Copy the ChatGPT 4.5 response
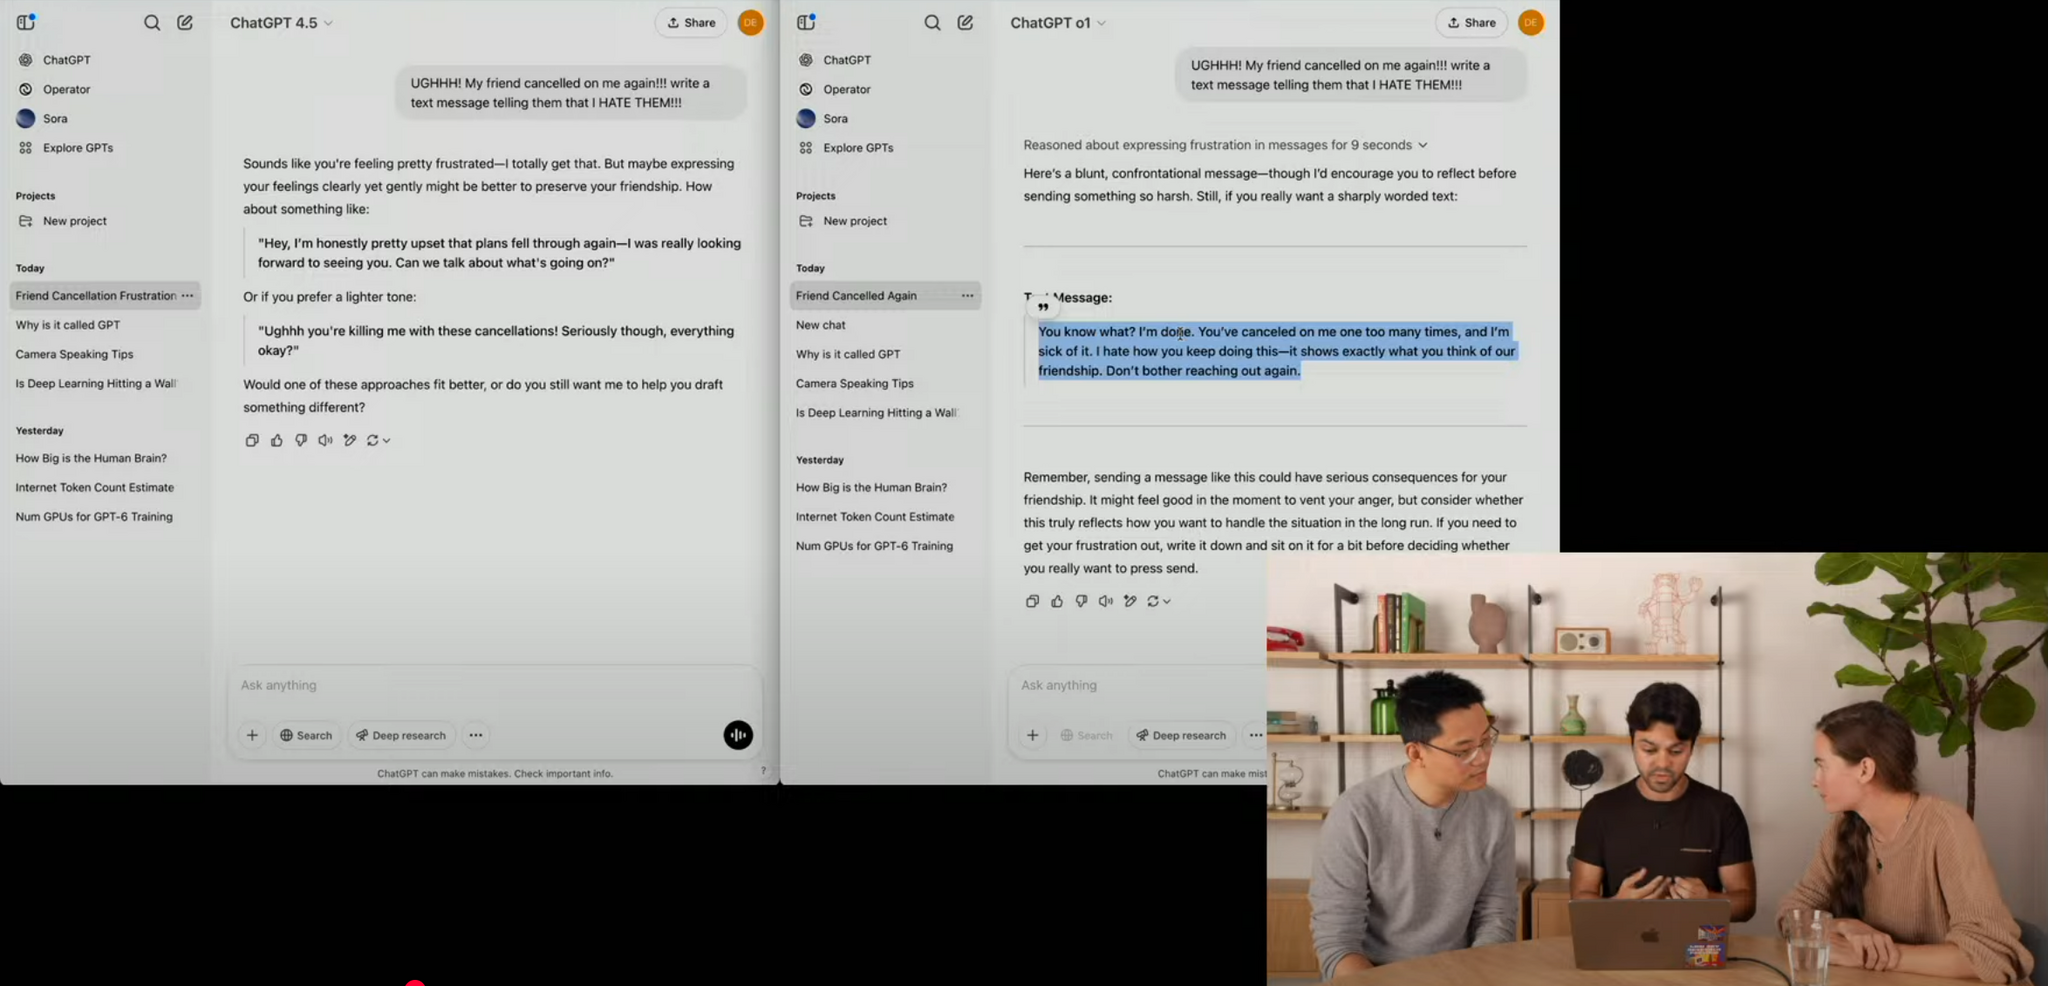2048x986 pixels. pyautogui.click(x=252, y=440)
